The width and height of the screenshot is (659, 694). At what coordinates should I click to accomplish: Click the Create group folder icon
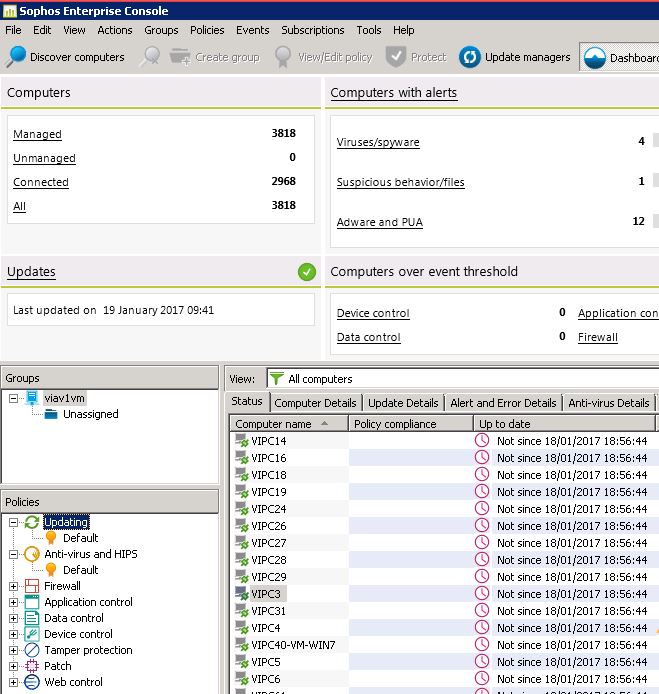click(x=180, y=57)
